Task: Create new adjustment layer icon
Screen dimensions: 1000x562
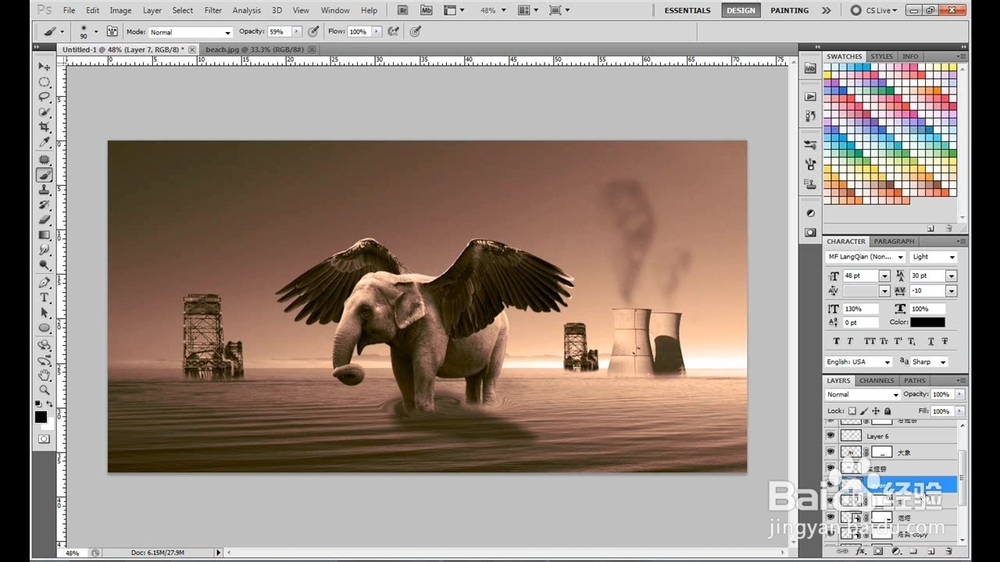Action: (x=896, y=551)
